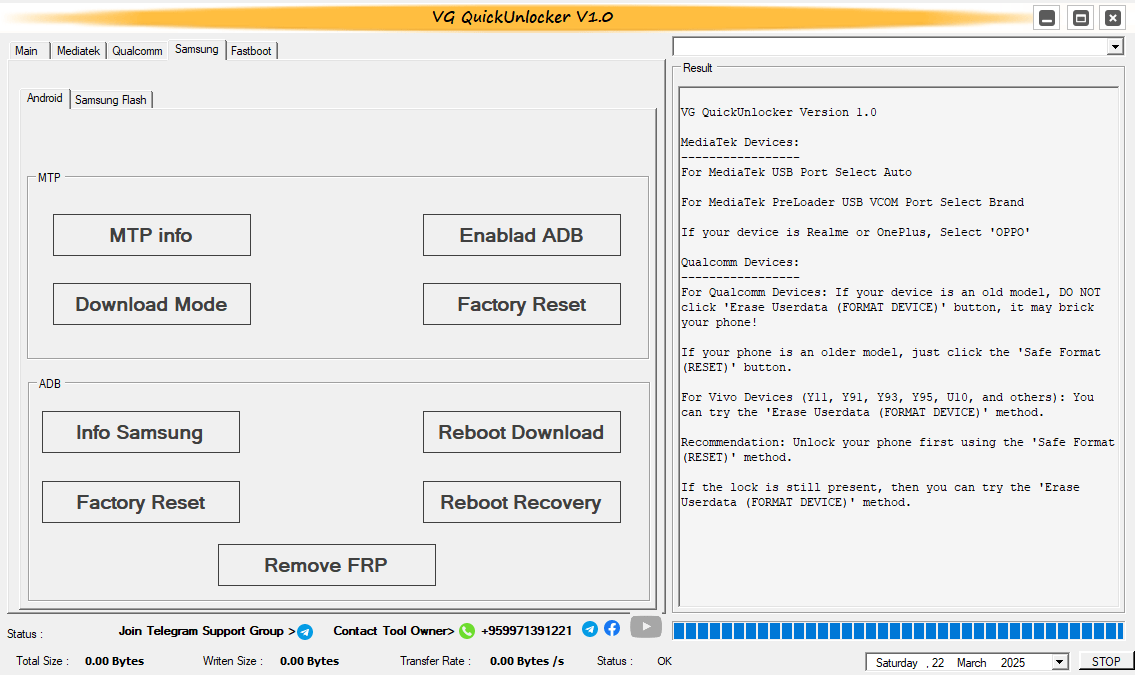Click the window restore icon beside close
The image size is (1135, 675).
coord(1080,17)
